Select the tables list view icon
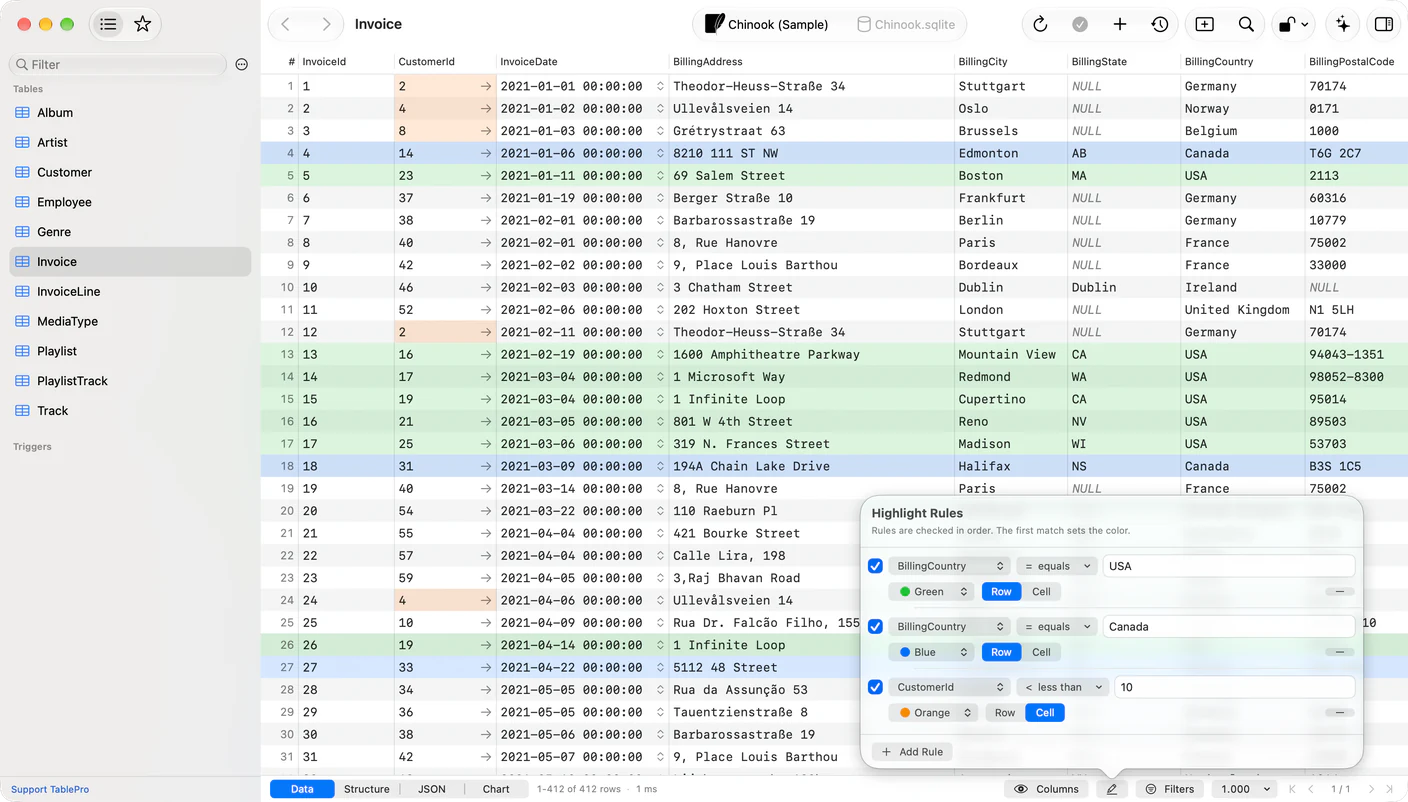 point(108,24)
